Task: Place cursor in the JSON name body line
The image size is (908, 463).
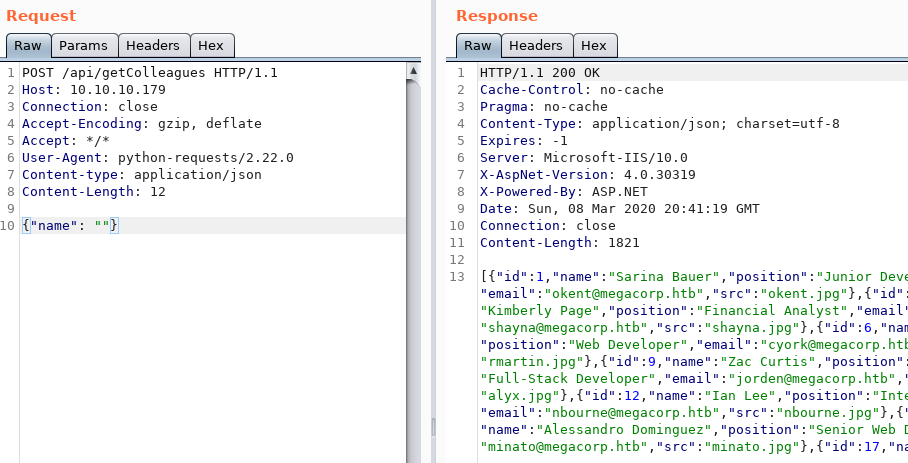Action: 70,226
